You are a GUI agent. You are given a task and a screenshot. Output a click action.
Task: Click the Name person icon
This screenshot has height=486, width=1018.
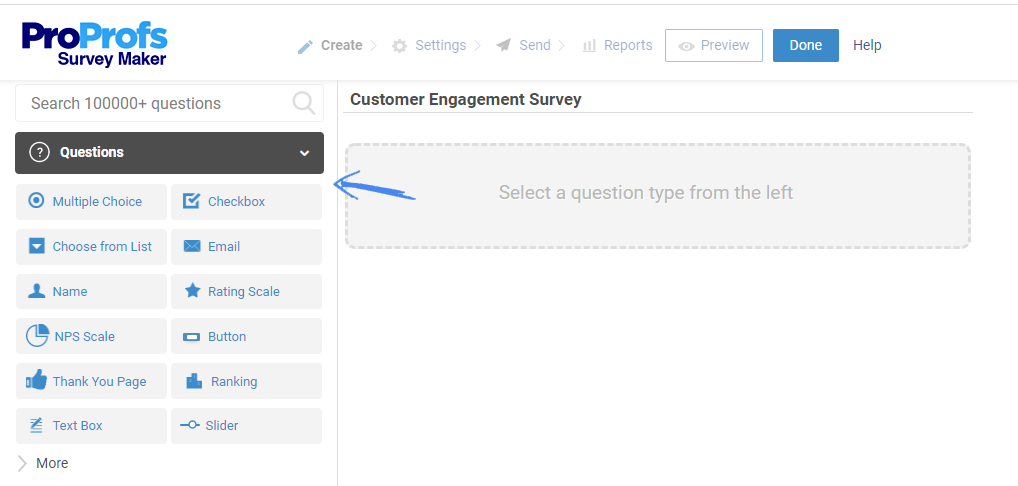click(x=36, y=291)
